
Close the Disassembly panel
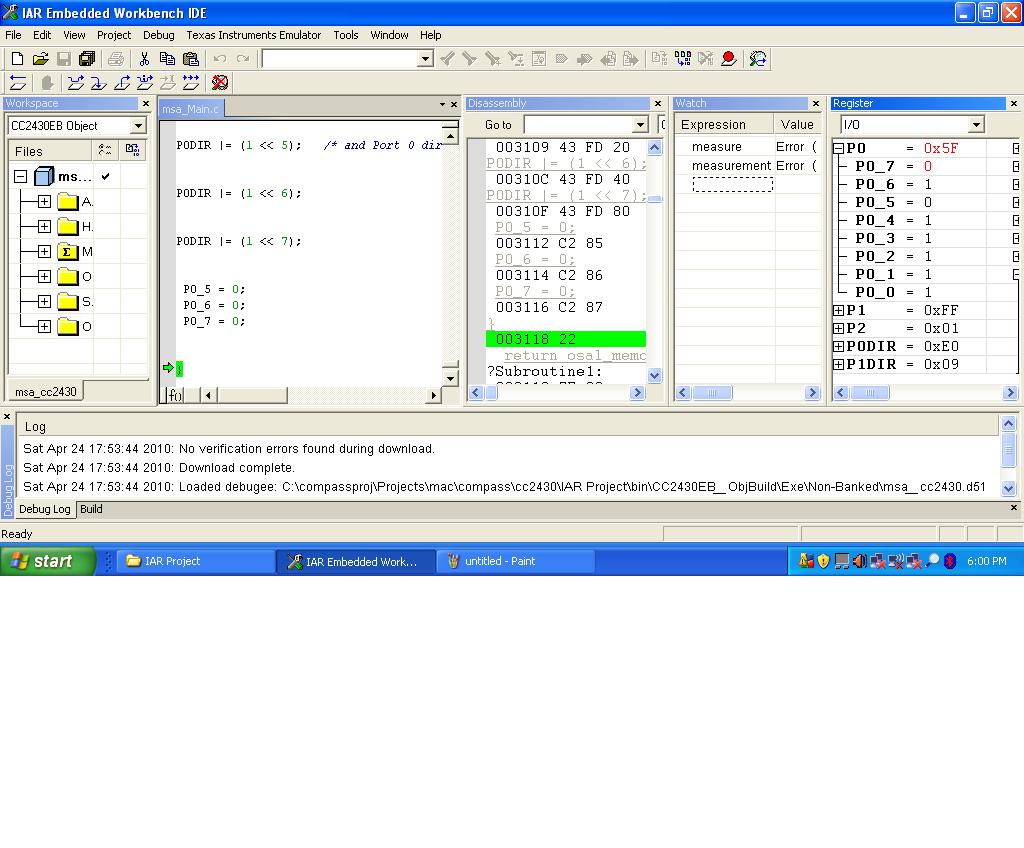(x=658, y=103)
